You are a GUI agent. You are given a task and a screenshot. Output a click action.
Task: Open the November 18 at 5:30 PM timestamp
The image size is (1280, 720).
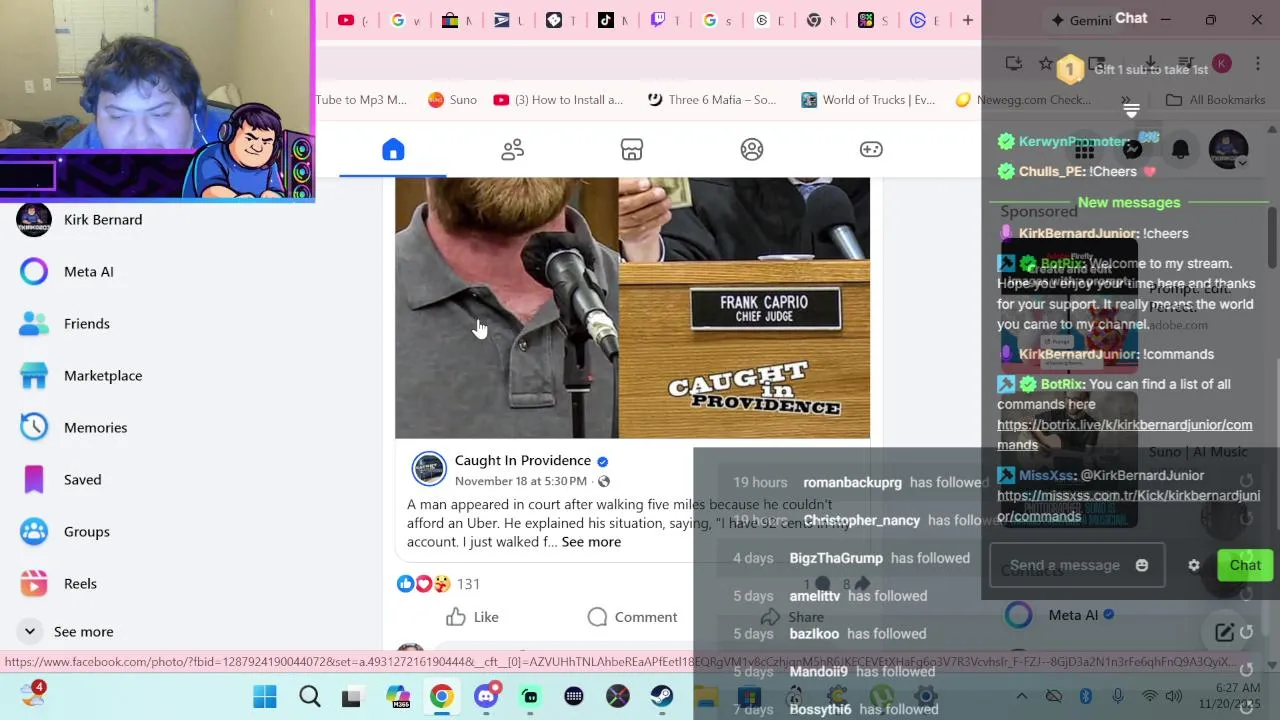tap(520, 481)
